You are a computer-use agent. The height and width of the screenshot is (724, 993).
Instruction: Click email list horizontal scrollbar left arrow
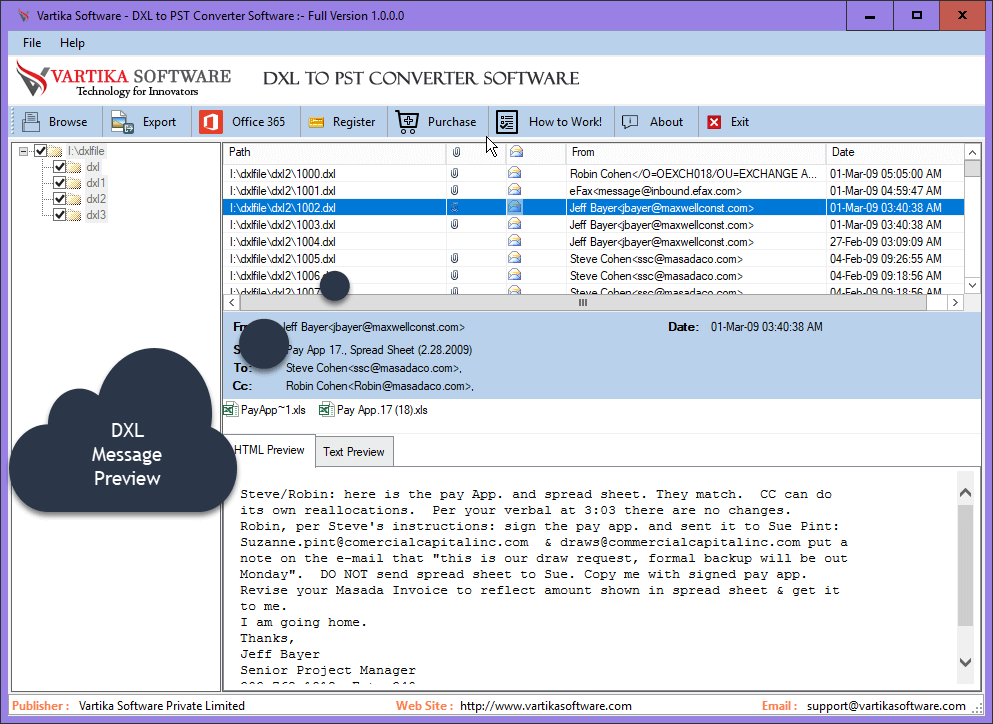click(x=232, y=303)
